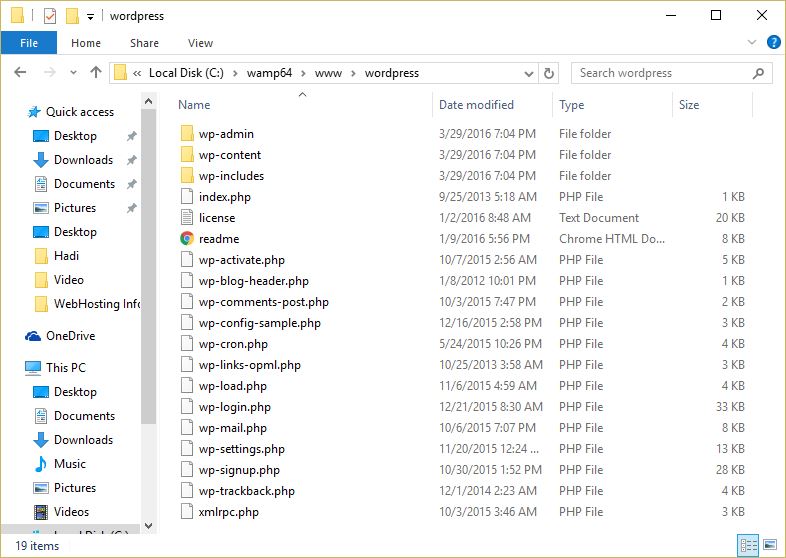The height and width of the screenshot is (558, 786).
Task: Open the File menu tab
Action: coord(28,43)
